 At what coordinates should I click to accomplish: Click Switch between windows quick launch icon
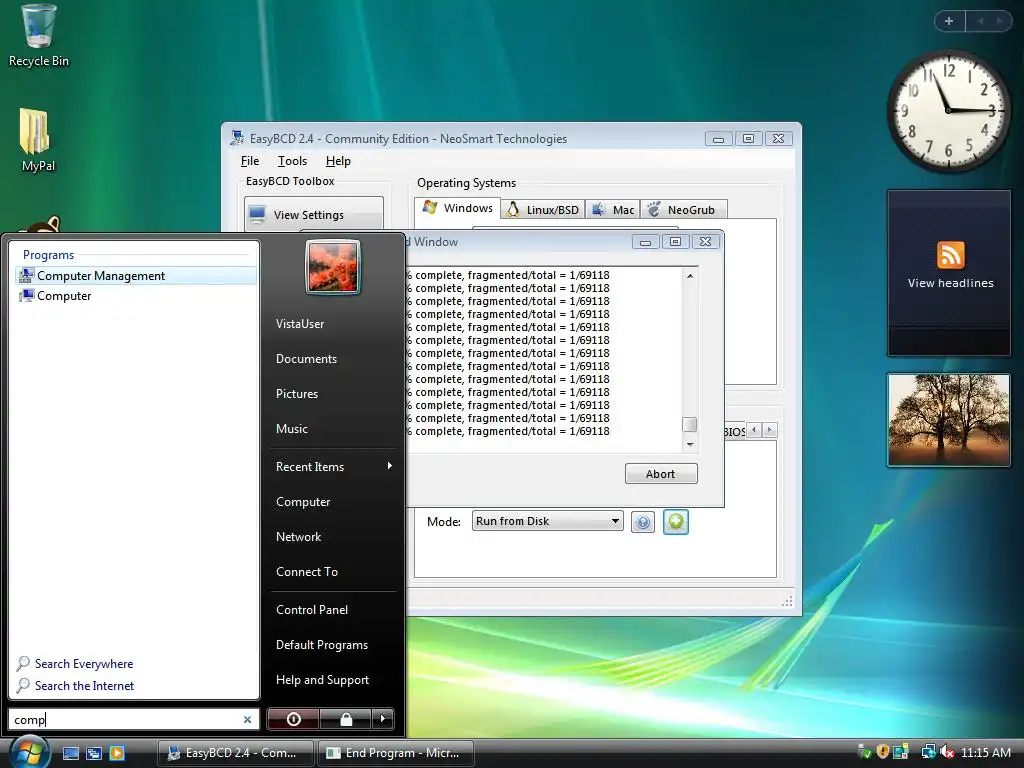coord(94,753)
